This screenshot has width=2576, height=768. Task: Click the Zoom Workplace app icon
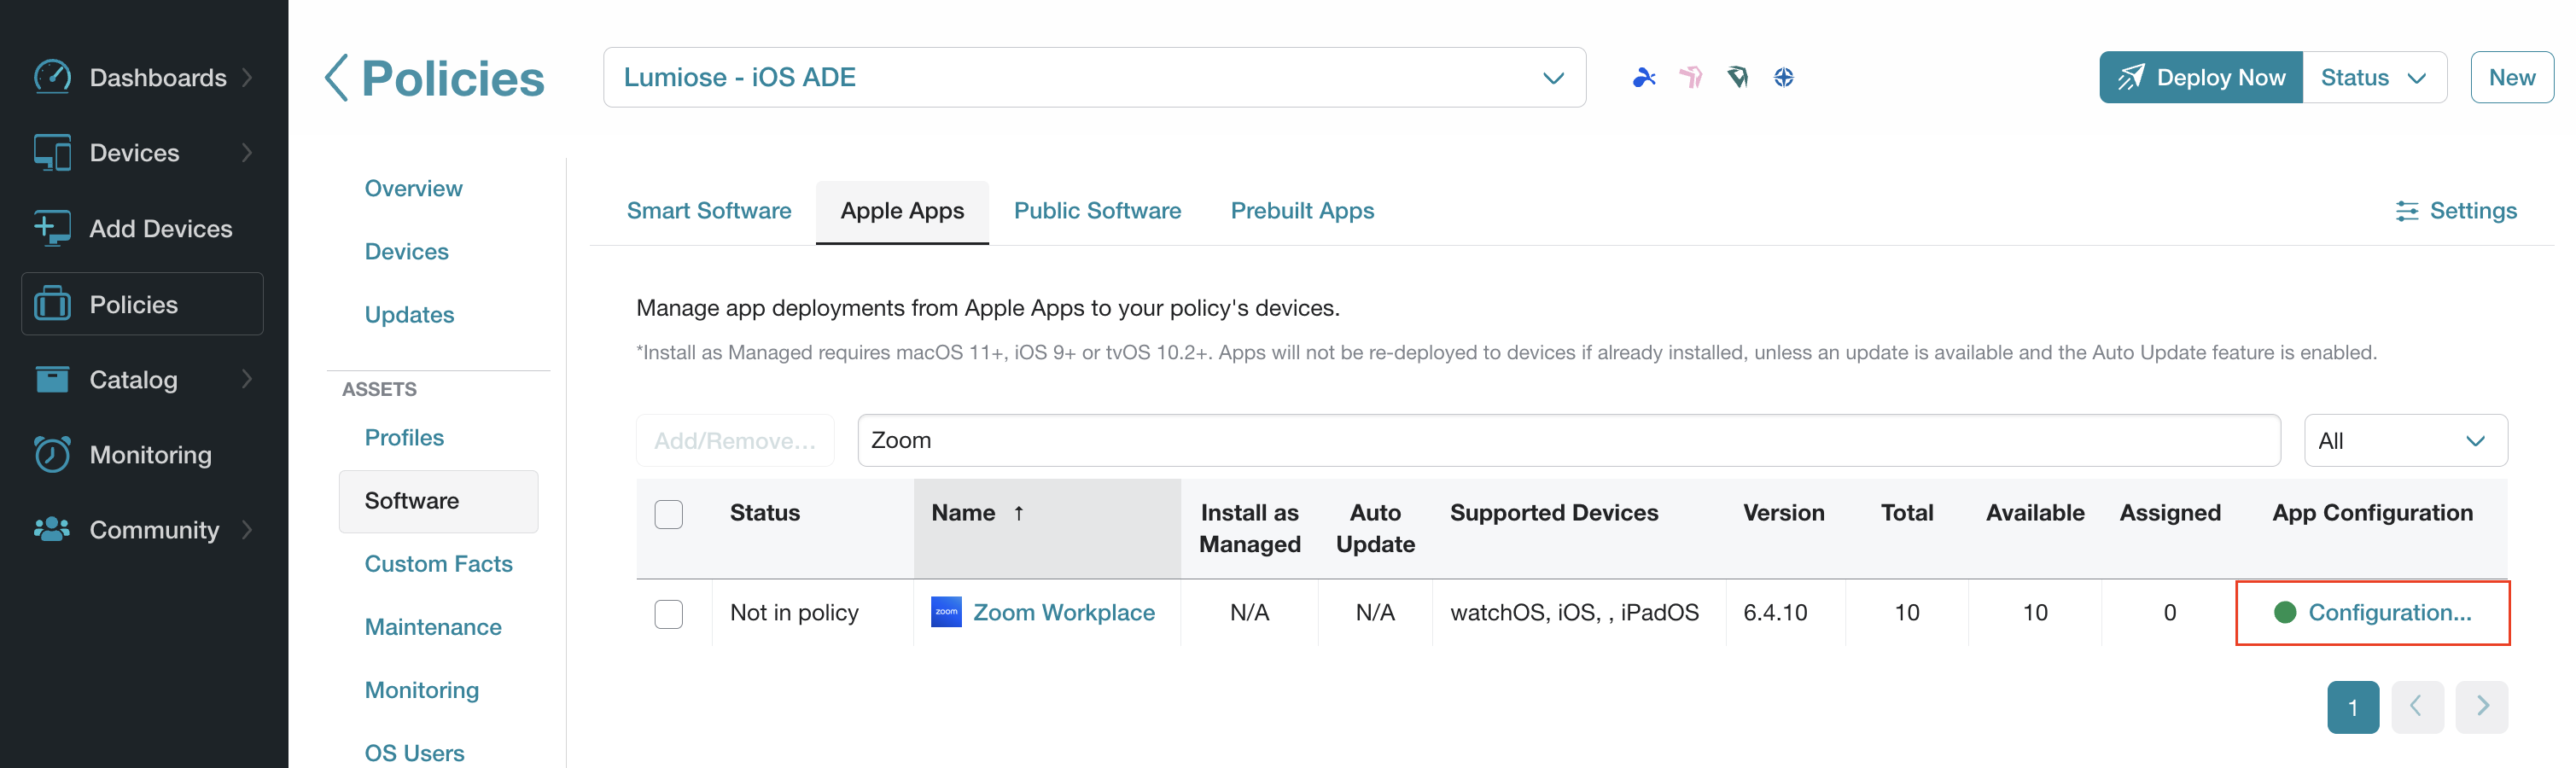[x=946, y=612]
